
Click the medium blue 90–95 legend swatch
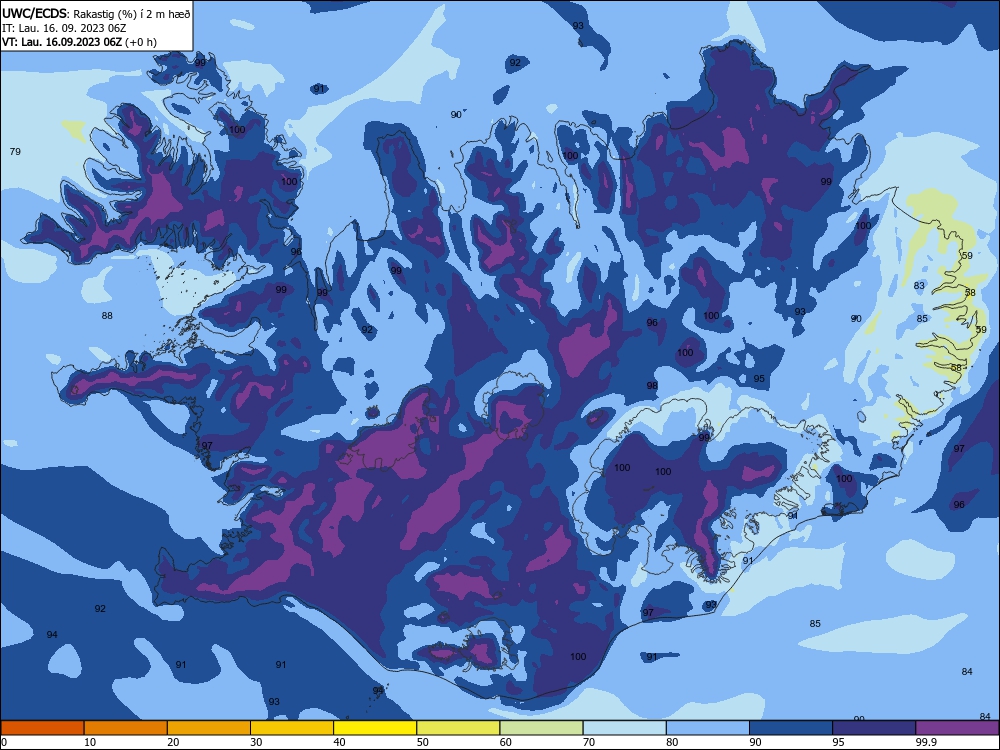pos(791,728)
